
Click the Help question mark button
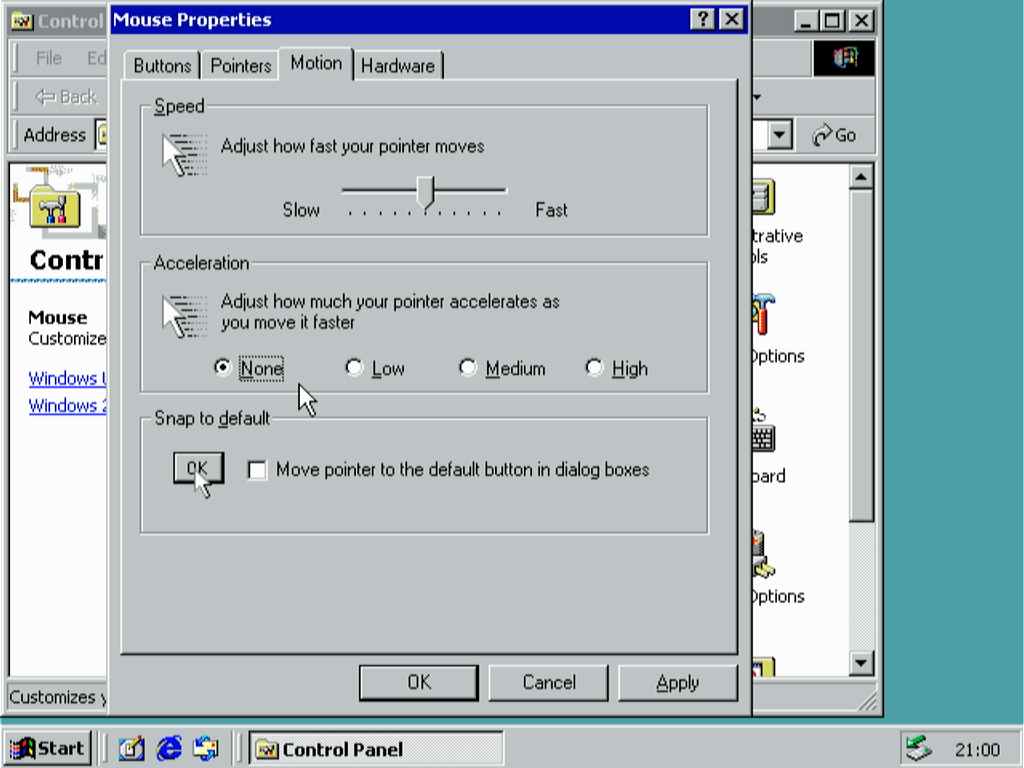pyautogui.click(x=703, y=20)
